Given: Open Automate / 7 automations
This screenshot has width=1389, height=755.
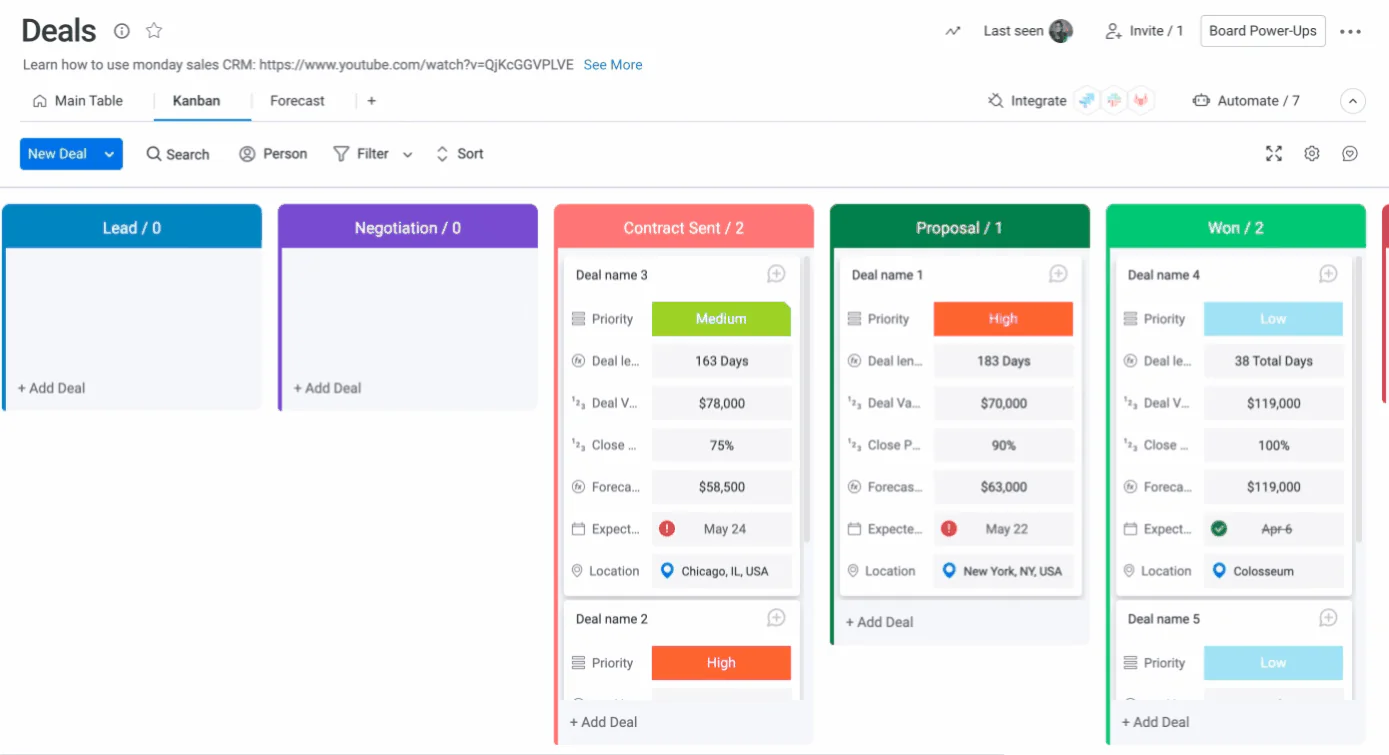Looking at the screenshot, I should click(1246, 101).
